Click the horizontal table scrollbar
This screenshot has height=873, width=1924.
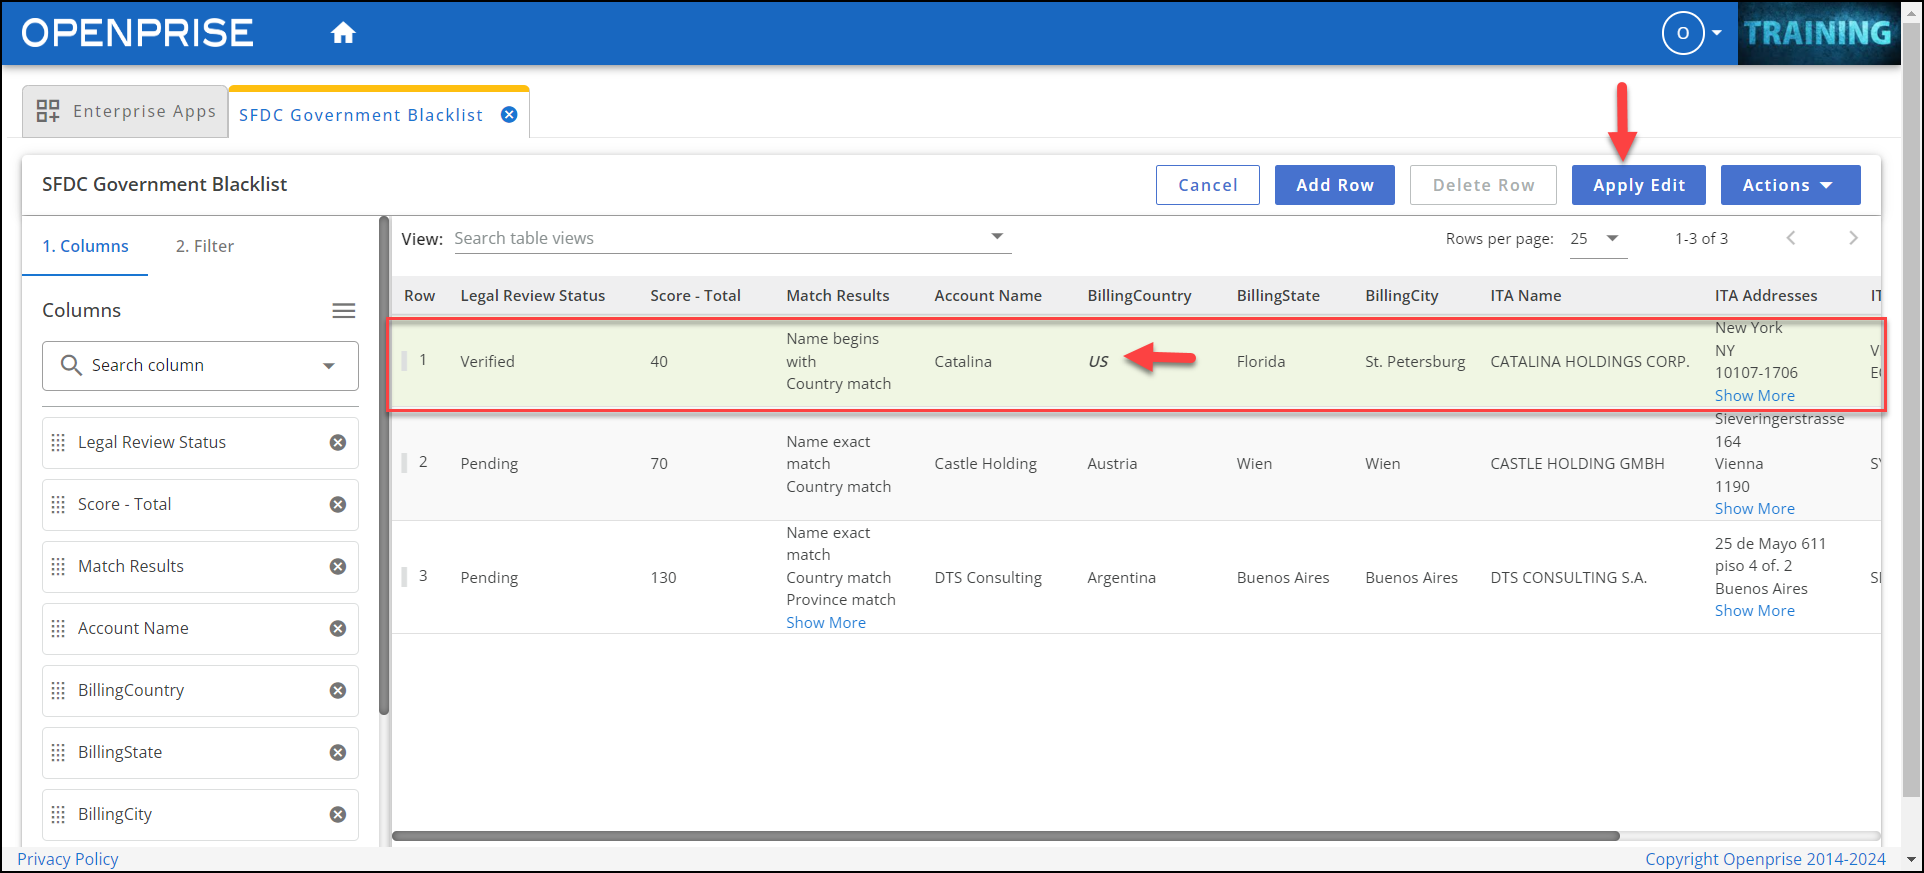click(x=1004, y=836)
